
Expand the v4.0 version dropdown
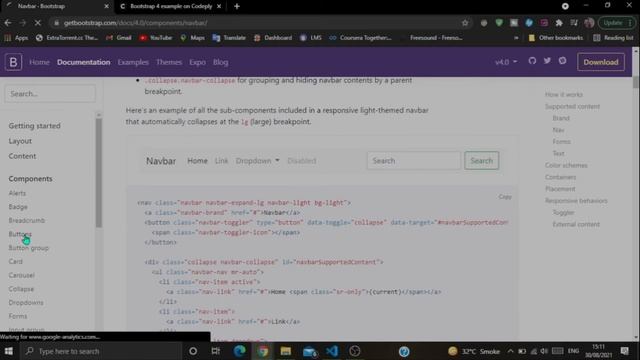point(506,62)
